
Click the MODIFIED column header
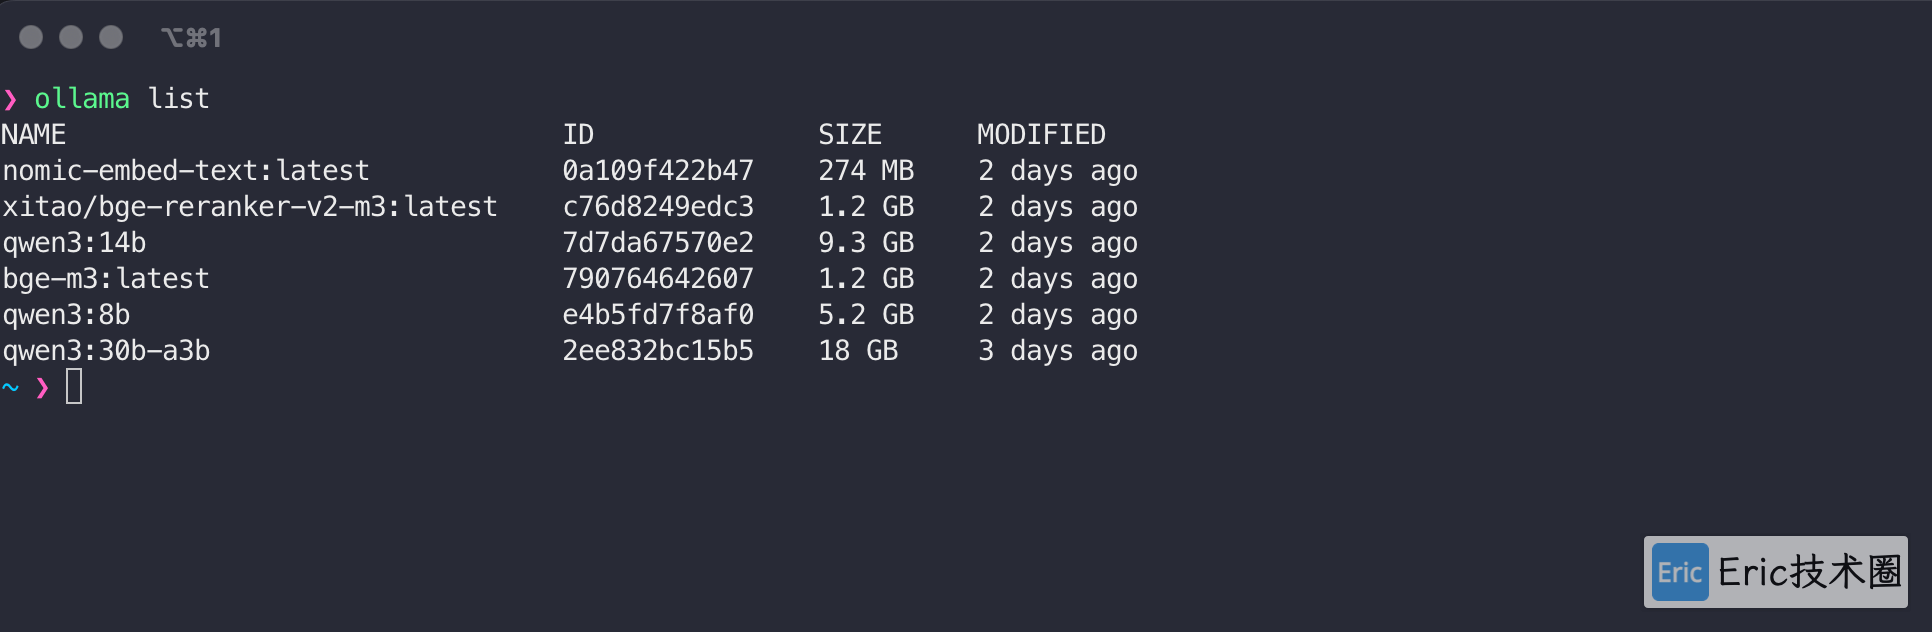1041,134
